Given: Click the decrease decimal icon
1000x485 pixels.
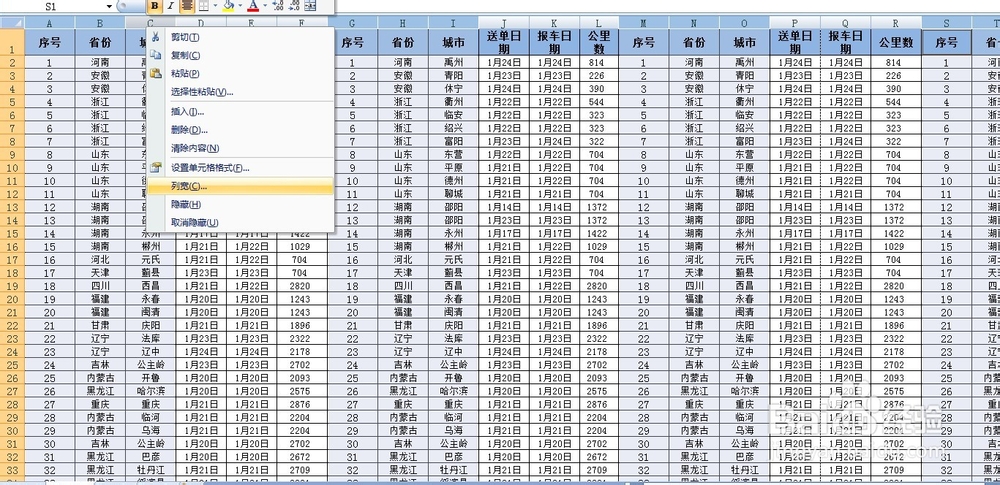Looking at the screenshot, I should 294,6.
